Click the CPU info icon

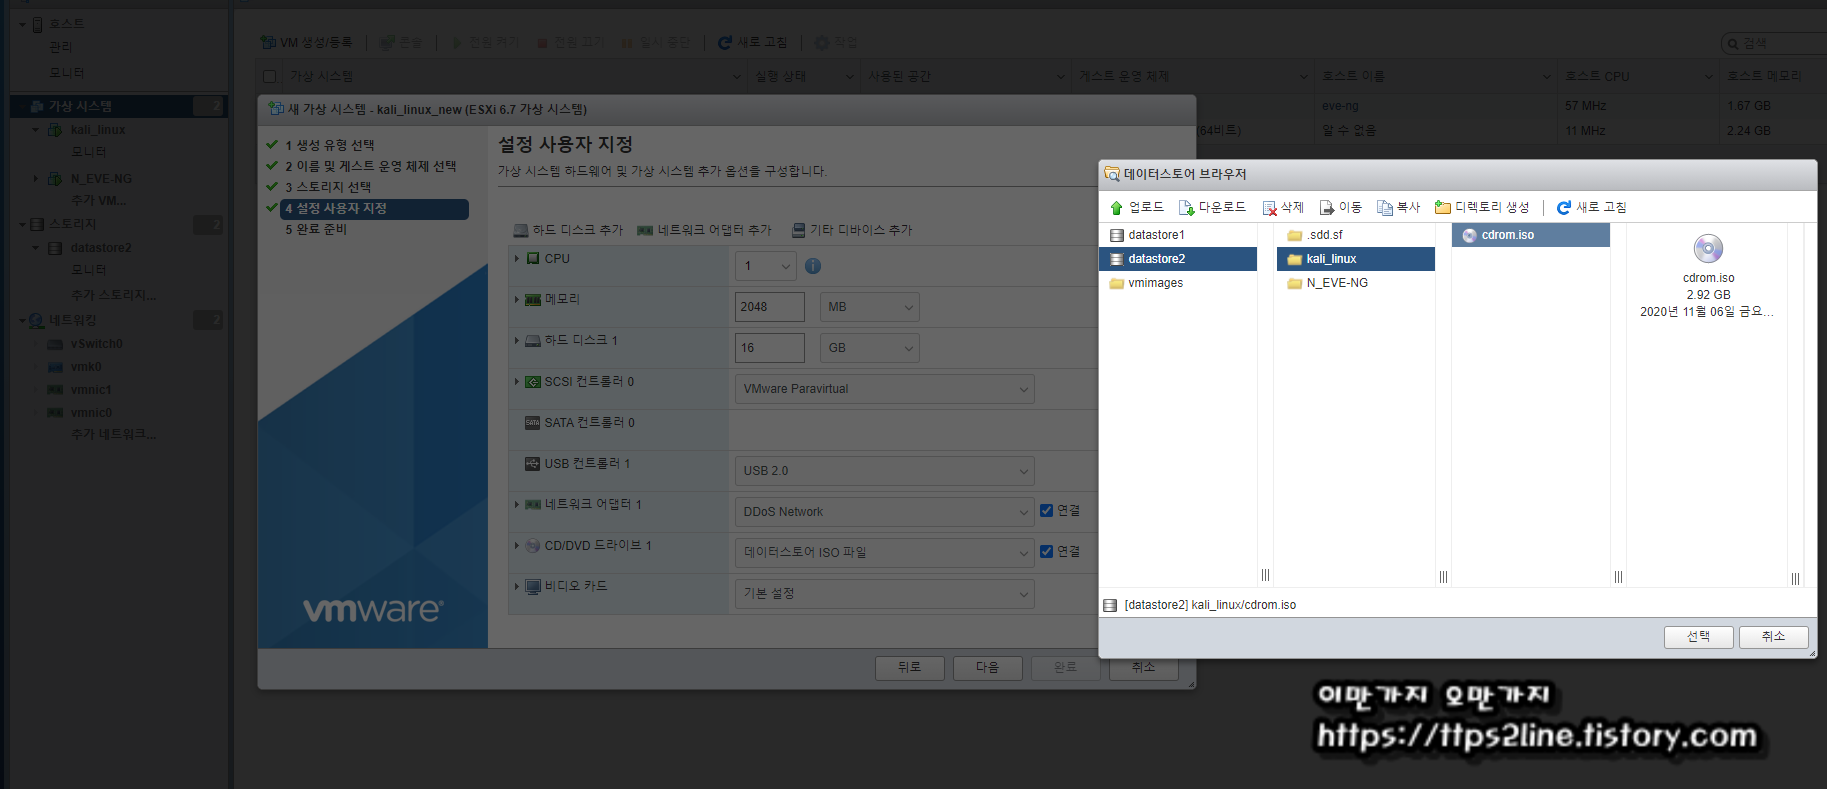click(813, 266)
